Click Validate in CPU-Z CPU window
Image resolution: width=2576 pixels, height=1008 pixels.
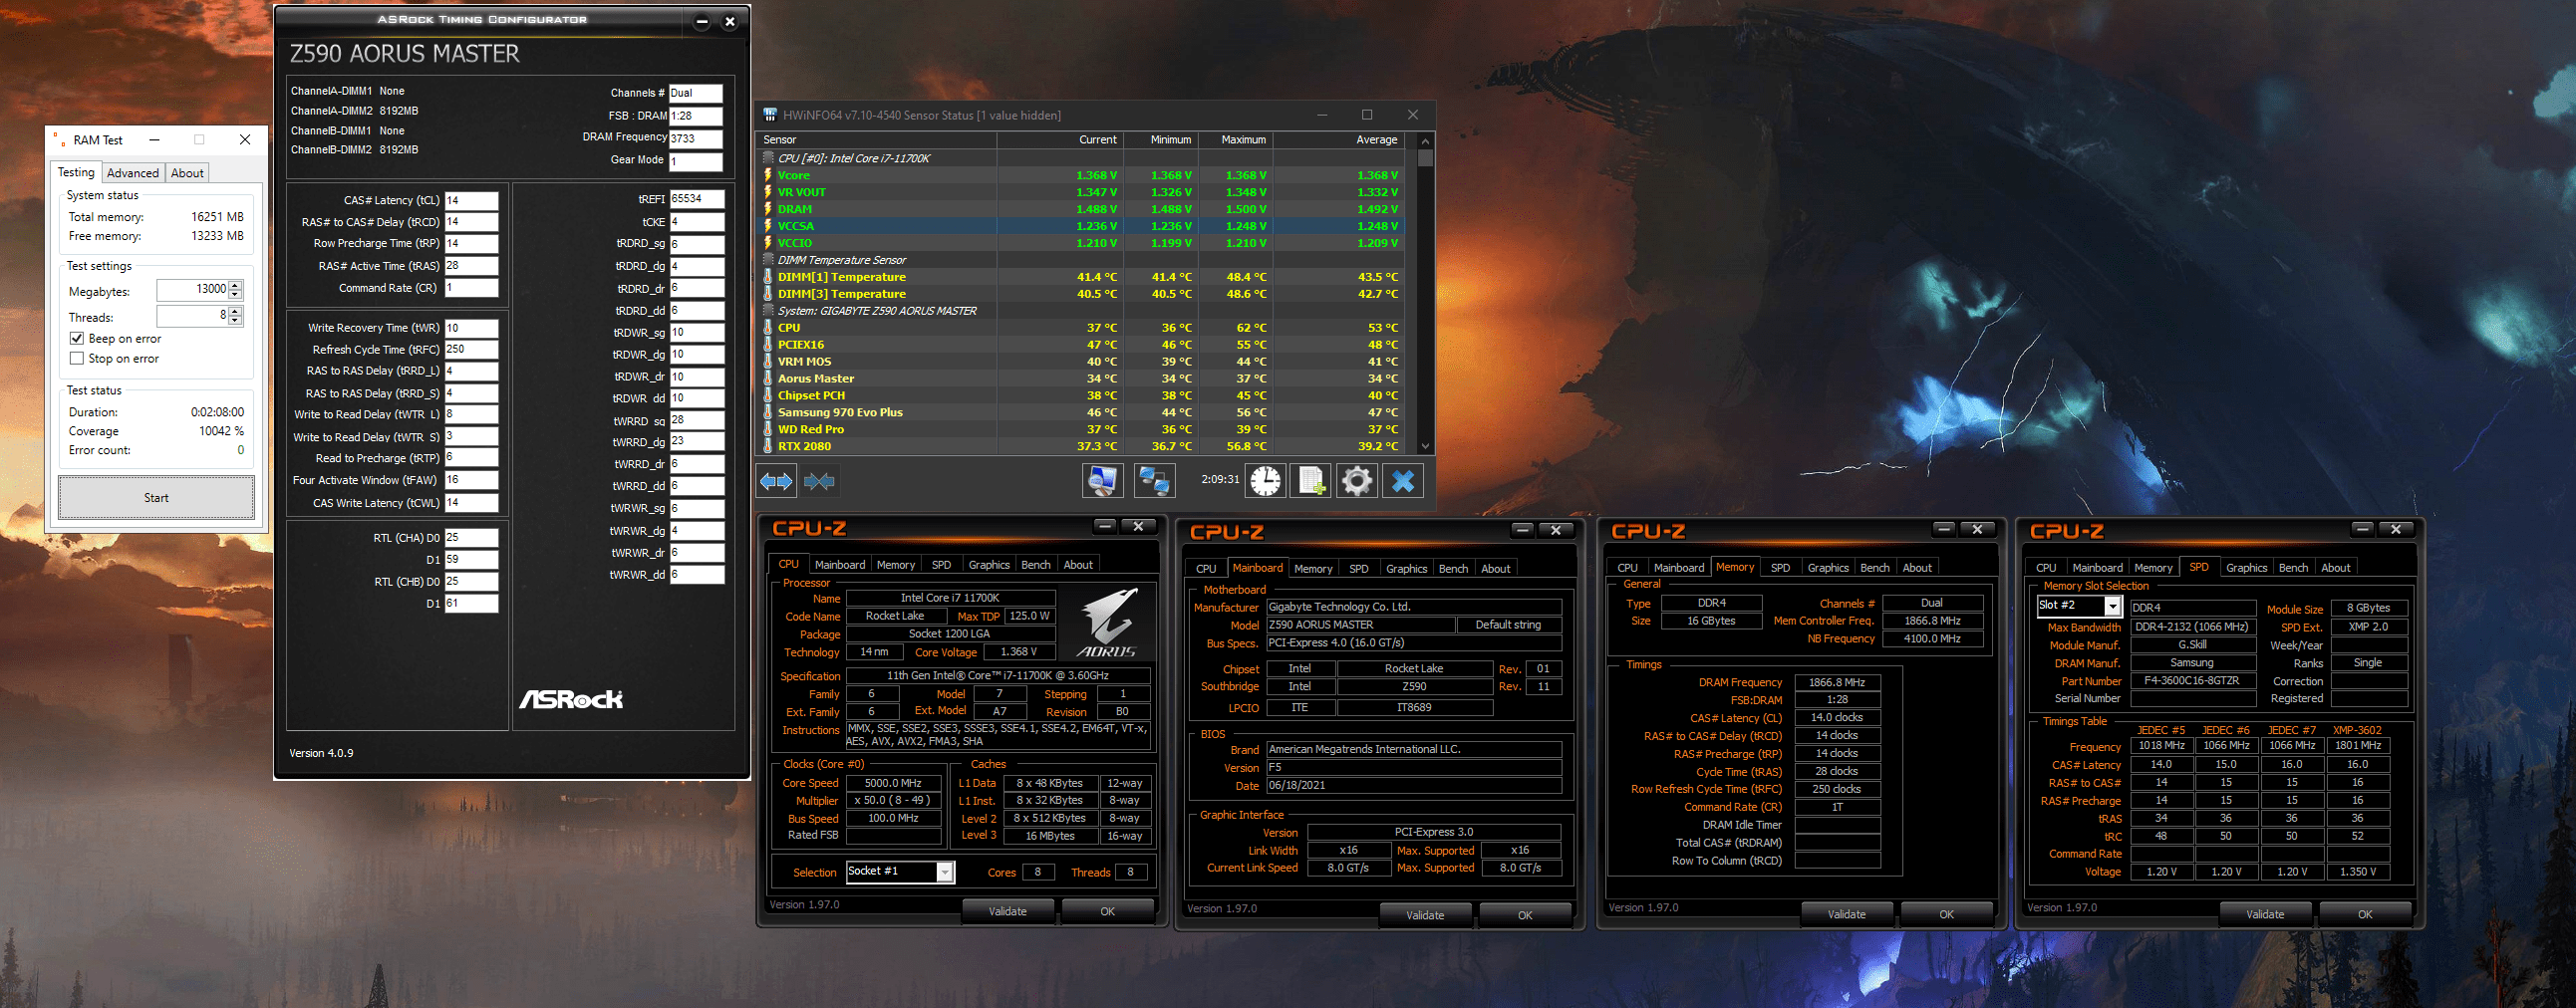pos(1007,911)
